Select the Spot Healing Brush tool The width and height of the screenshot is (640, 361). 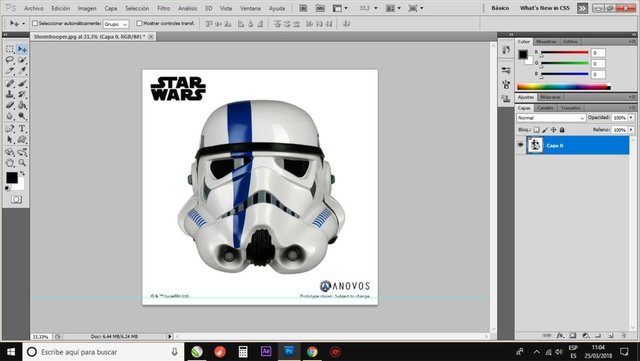coord(10,84)
